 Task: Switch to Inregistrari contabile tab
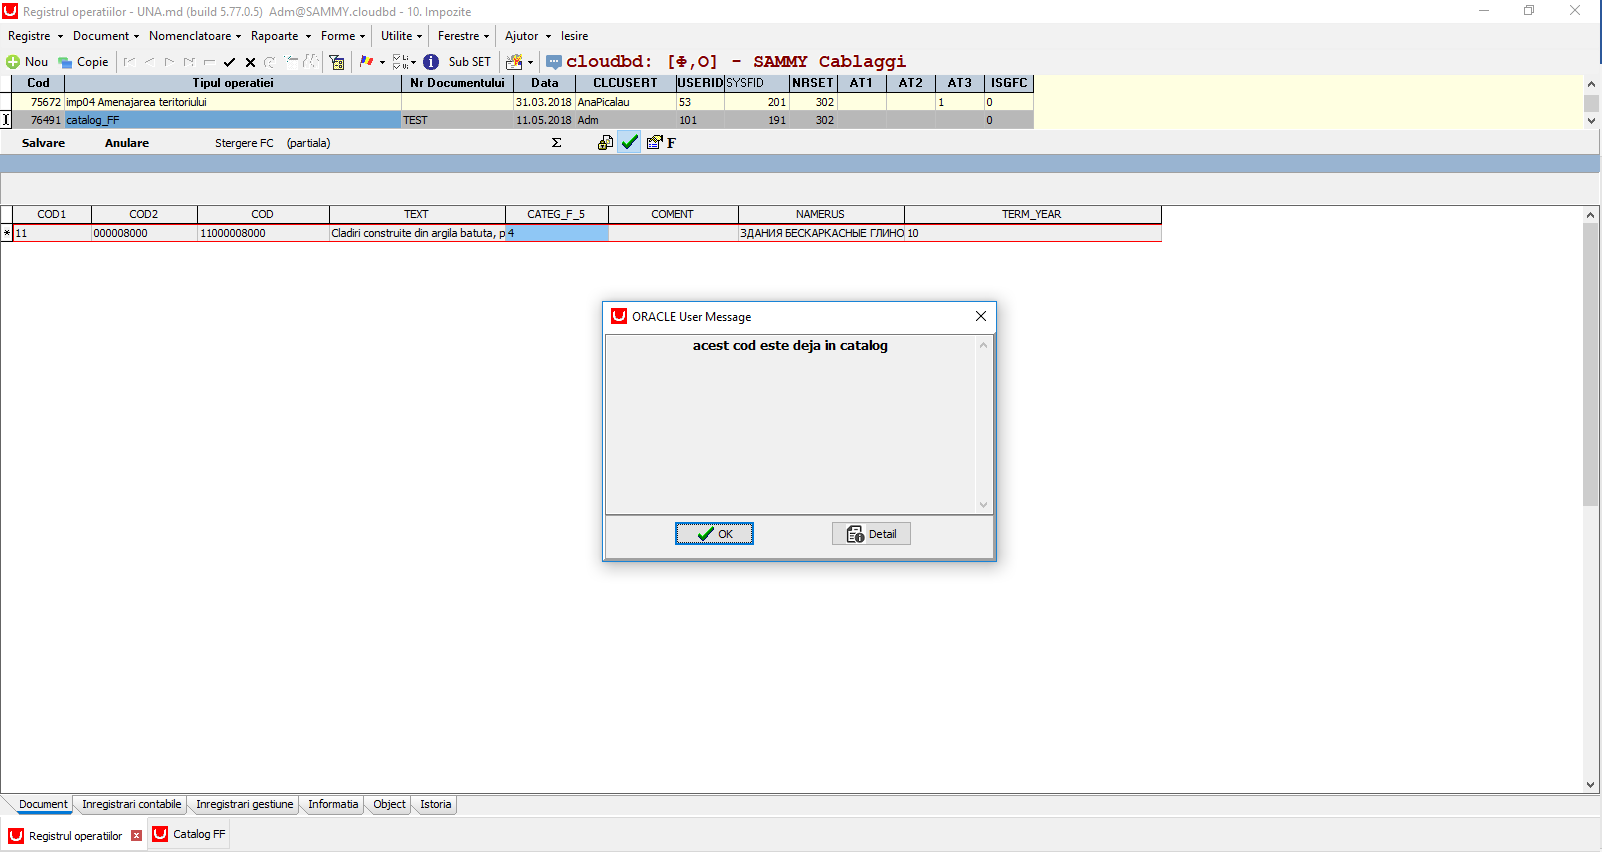coord(132,804)
